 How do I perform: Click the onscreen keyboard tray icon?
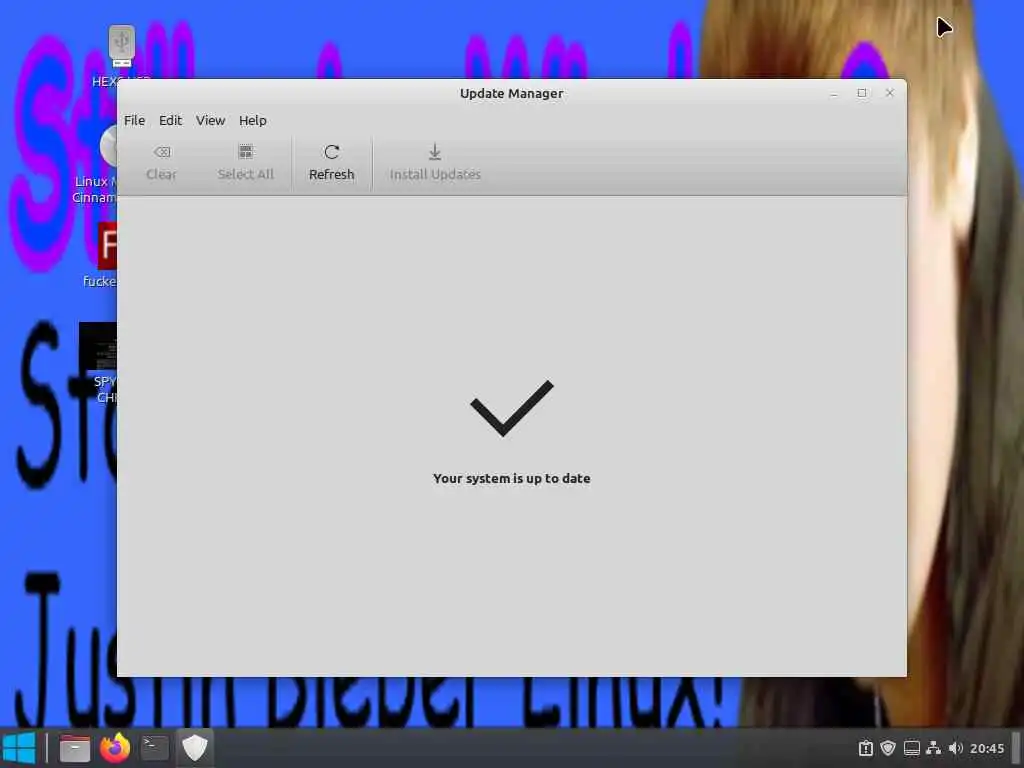(912, 748)
